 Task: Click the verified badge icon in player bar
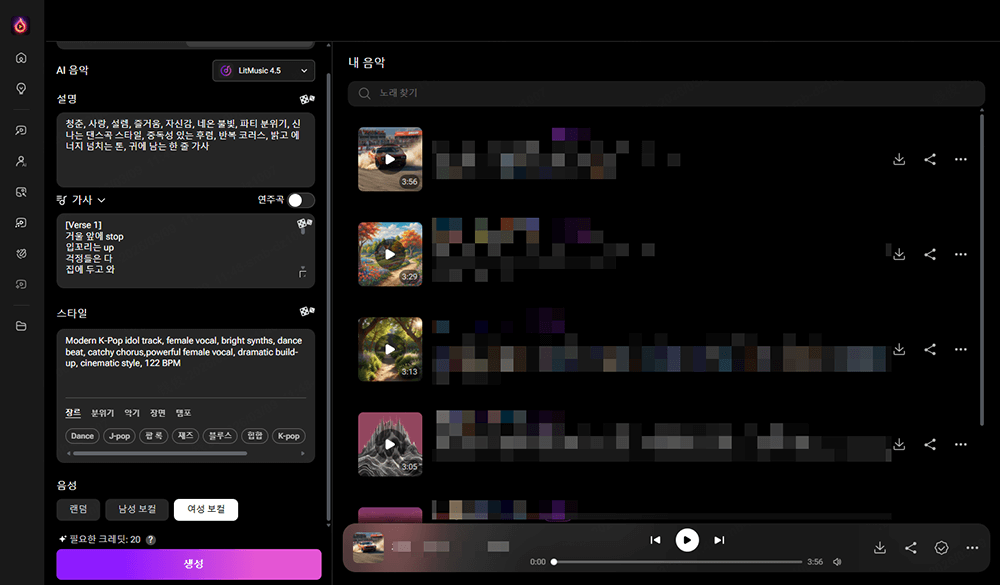[x=941, y=548]
